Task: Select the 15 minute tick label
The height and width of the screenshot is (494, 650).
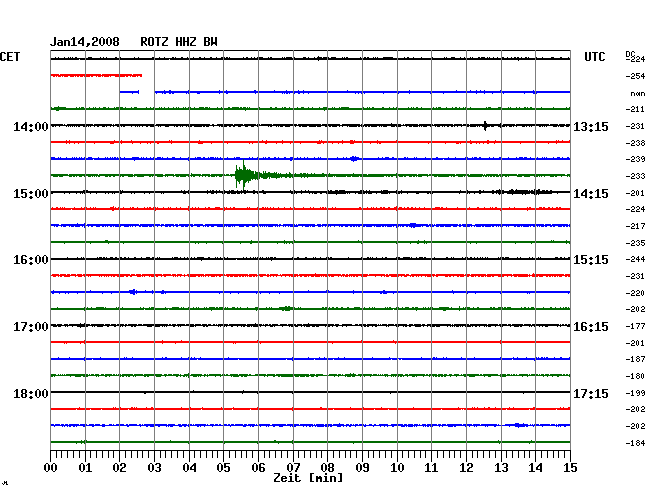Action: 570,468
